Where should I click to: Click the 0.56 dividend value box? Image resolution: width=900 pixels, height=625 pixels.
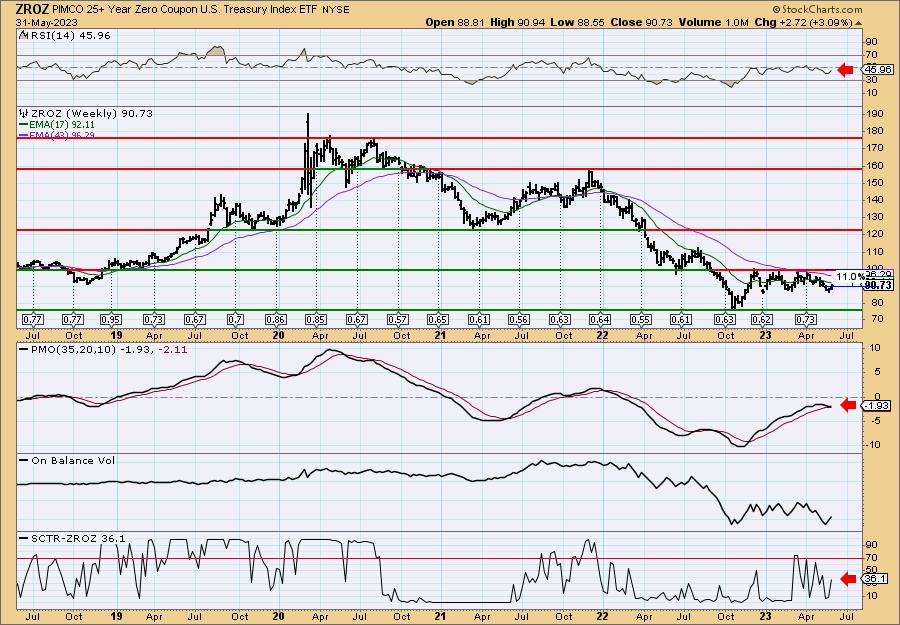pyautogui.click(x=519, y=319)
